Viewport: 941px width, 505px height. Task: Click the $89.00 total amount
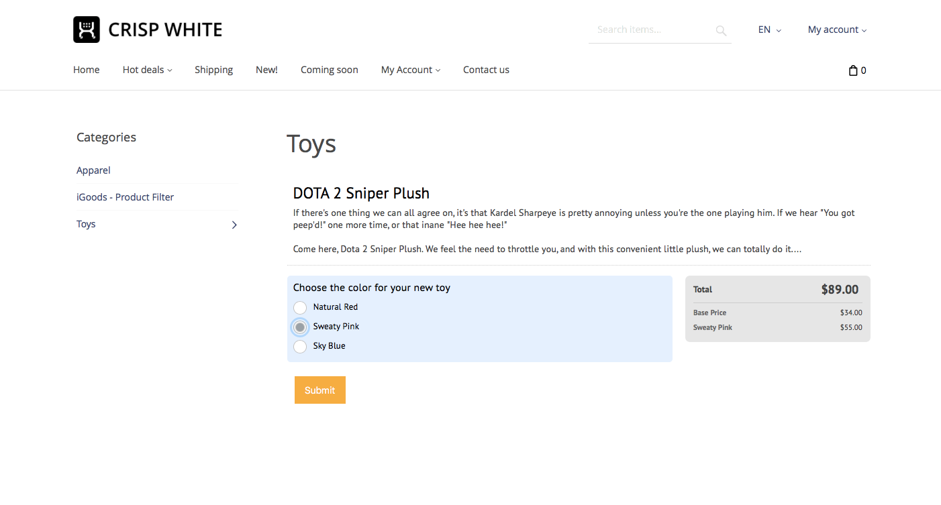840,289
